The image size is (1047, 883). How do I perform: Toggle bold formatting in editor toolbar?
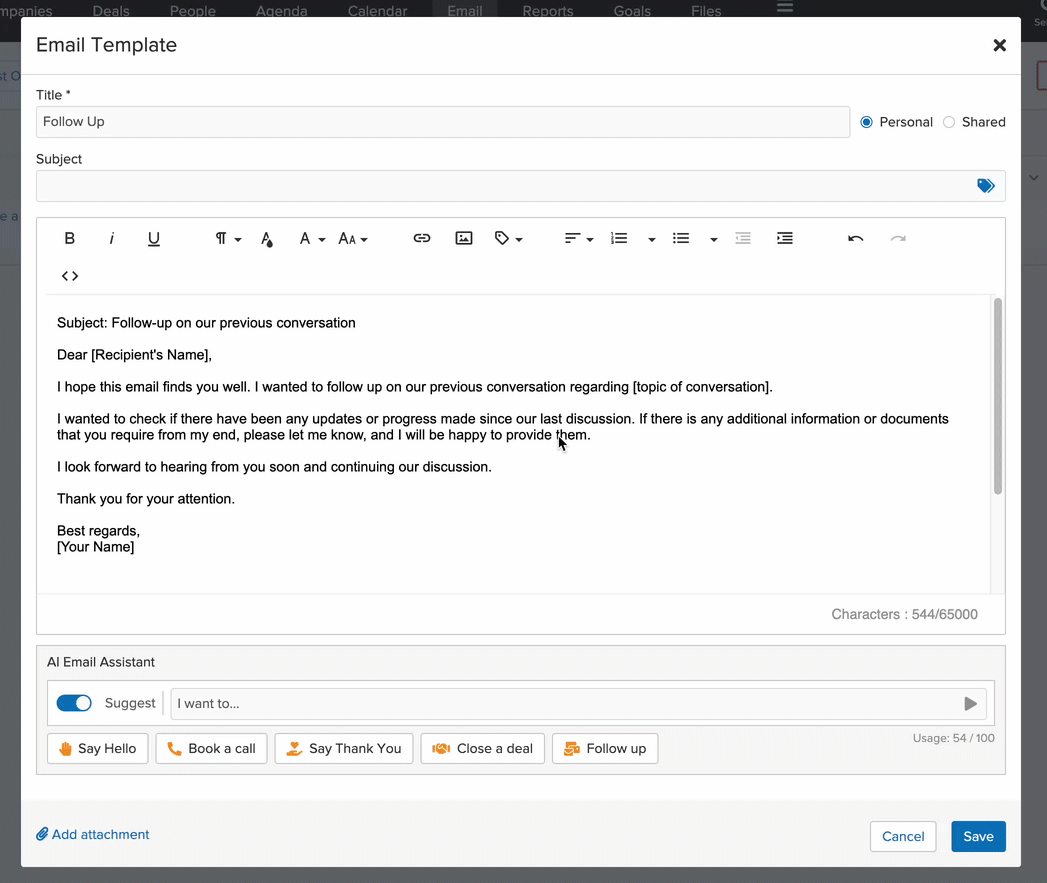(x=70, y=239)
